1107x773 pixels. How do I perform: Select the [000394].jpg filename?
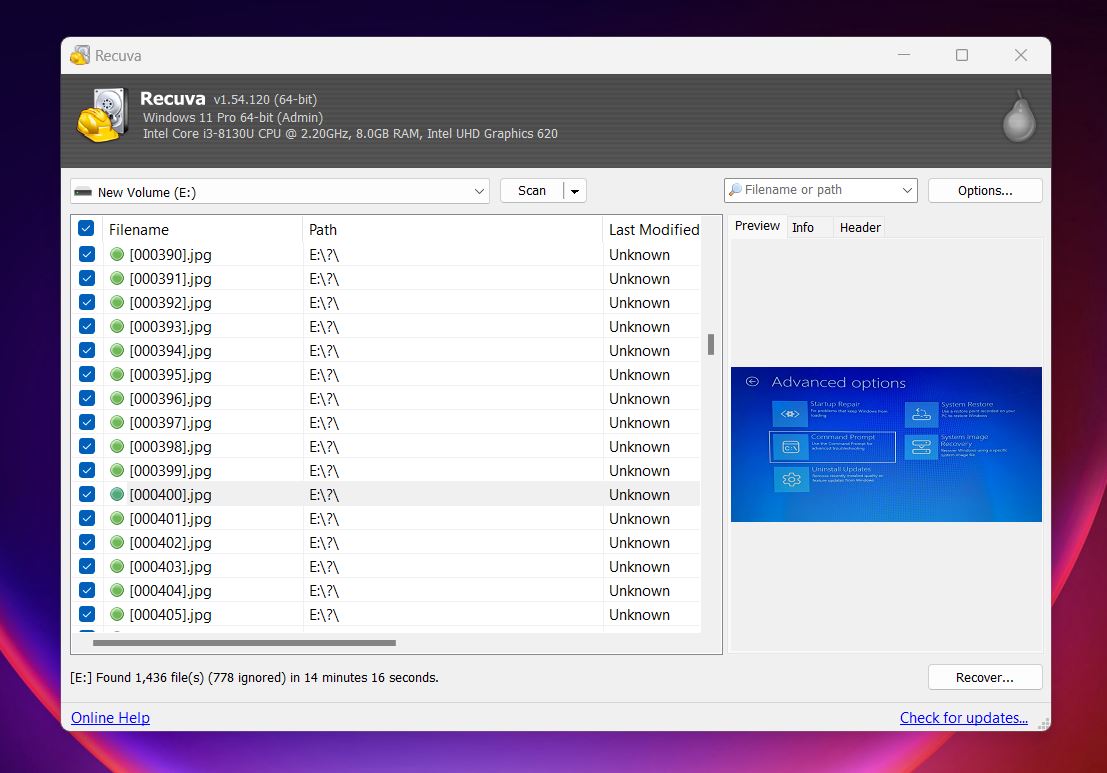tap(170, 351)
